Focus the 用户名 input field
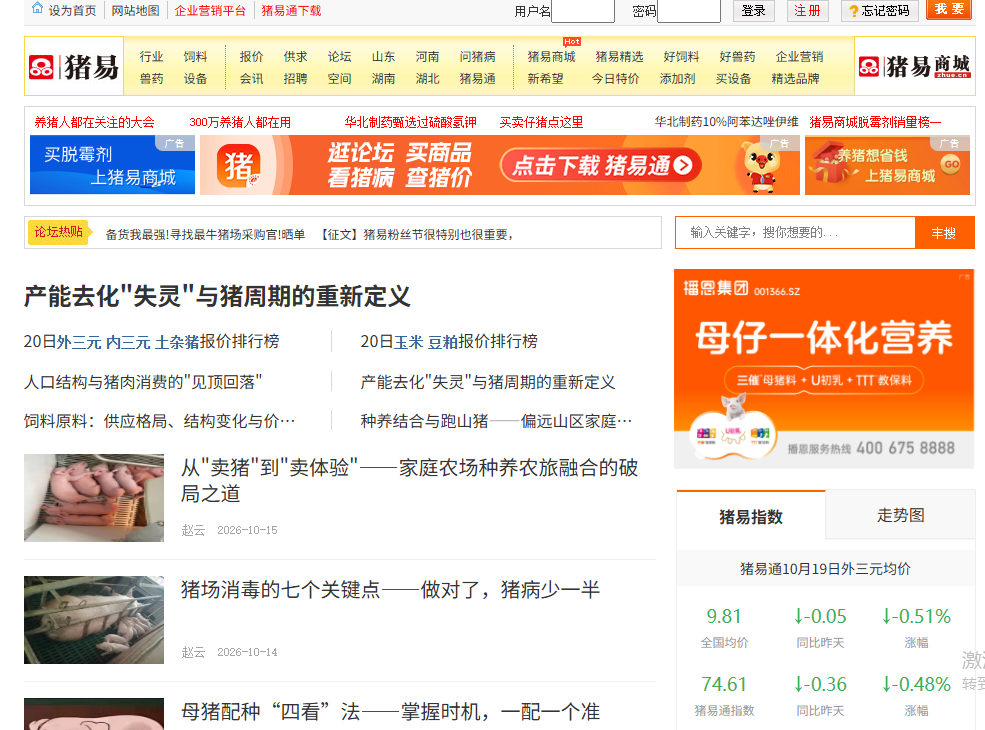985x730 pixels. point(582,11)
